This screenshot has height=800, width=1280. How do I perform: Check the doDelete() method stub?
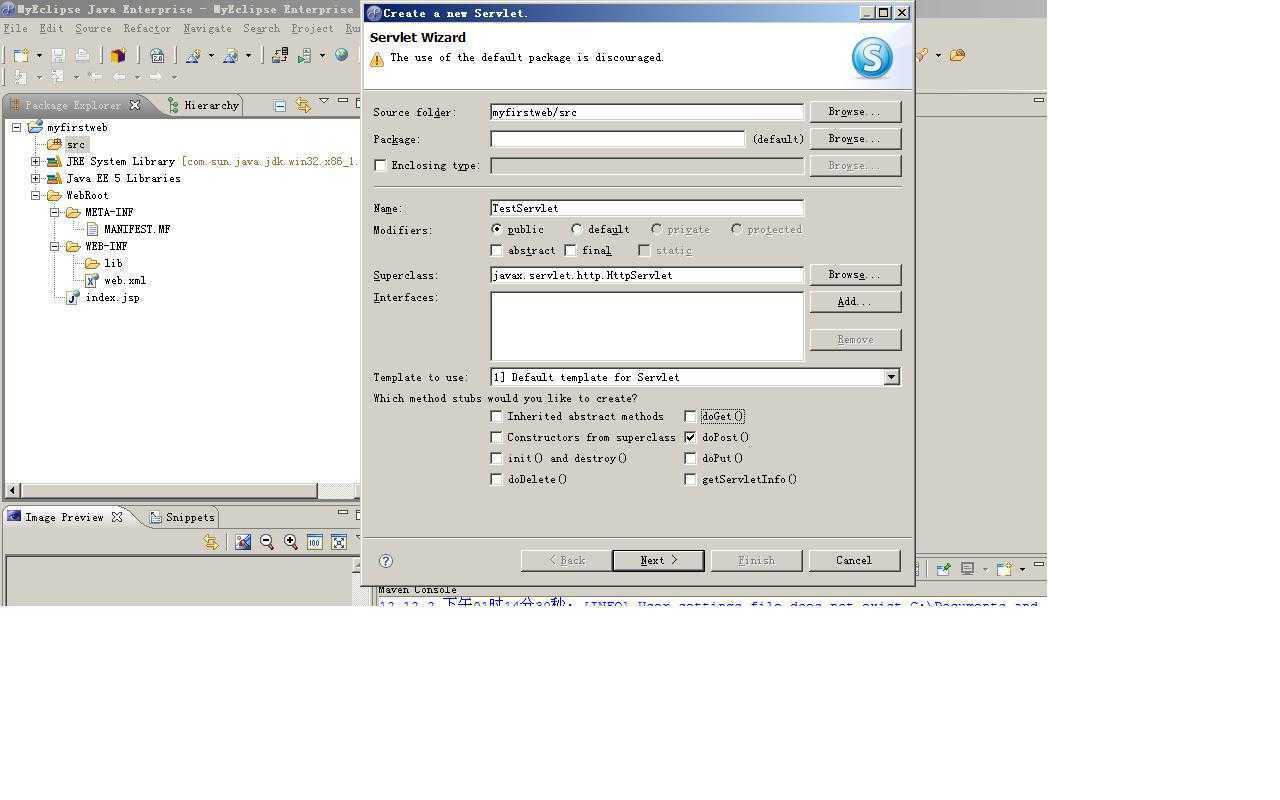(497, 479)
